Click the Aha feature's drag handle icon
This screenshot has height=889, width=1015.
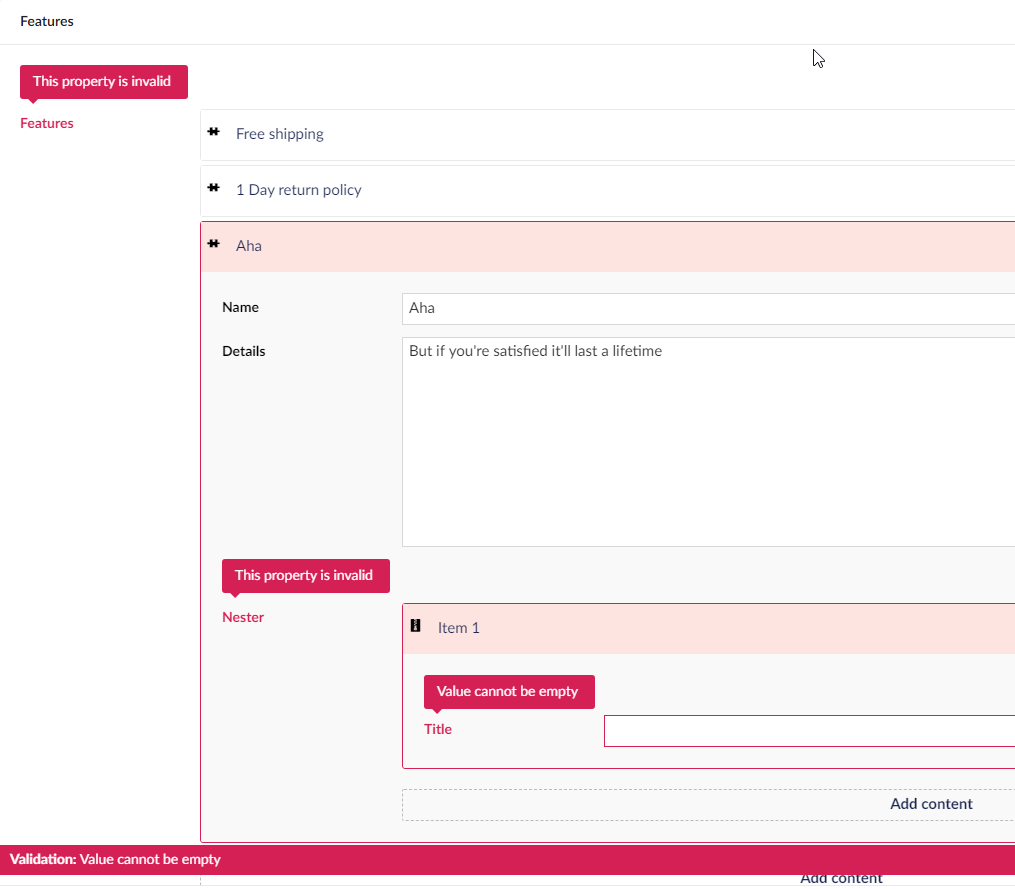(x=212, y=244)
